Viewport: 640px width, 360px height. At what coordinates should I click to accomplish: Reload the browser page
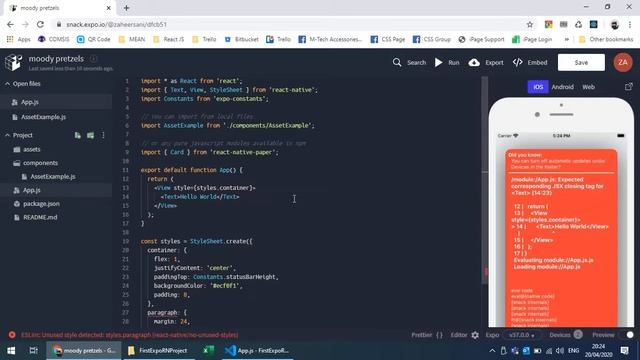click(x=40, y=24)
